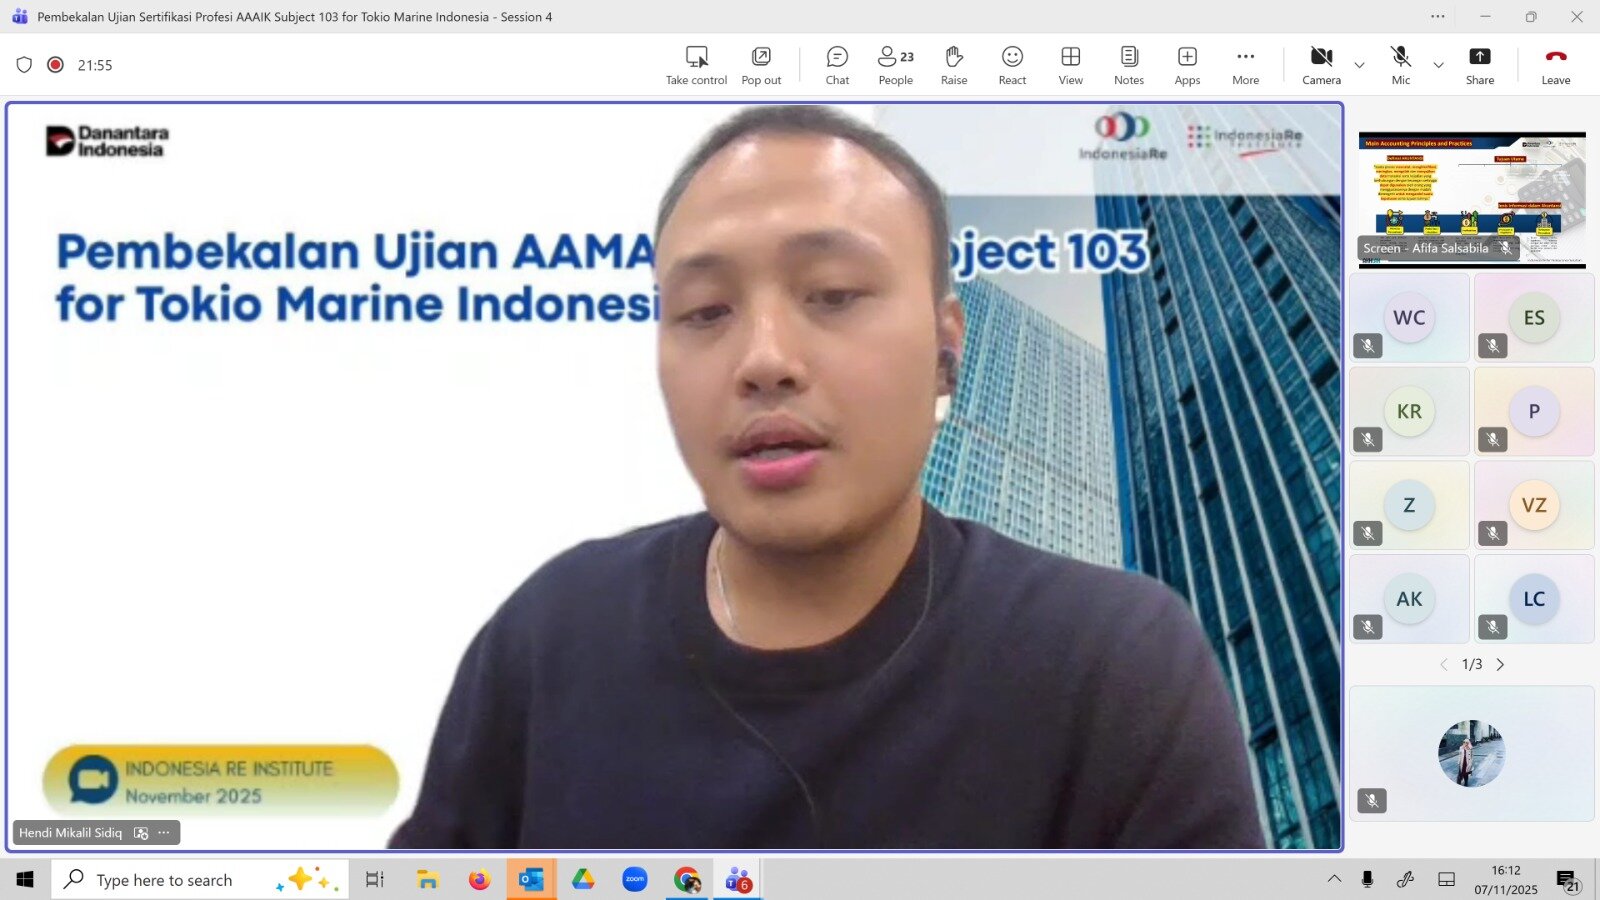Expand Mic options dropdown arrow
The image size is (1600, 900).
click(1438, 66)
